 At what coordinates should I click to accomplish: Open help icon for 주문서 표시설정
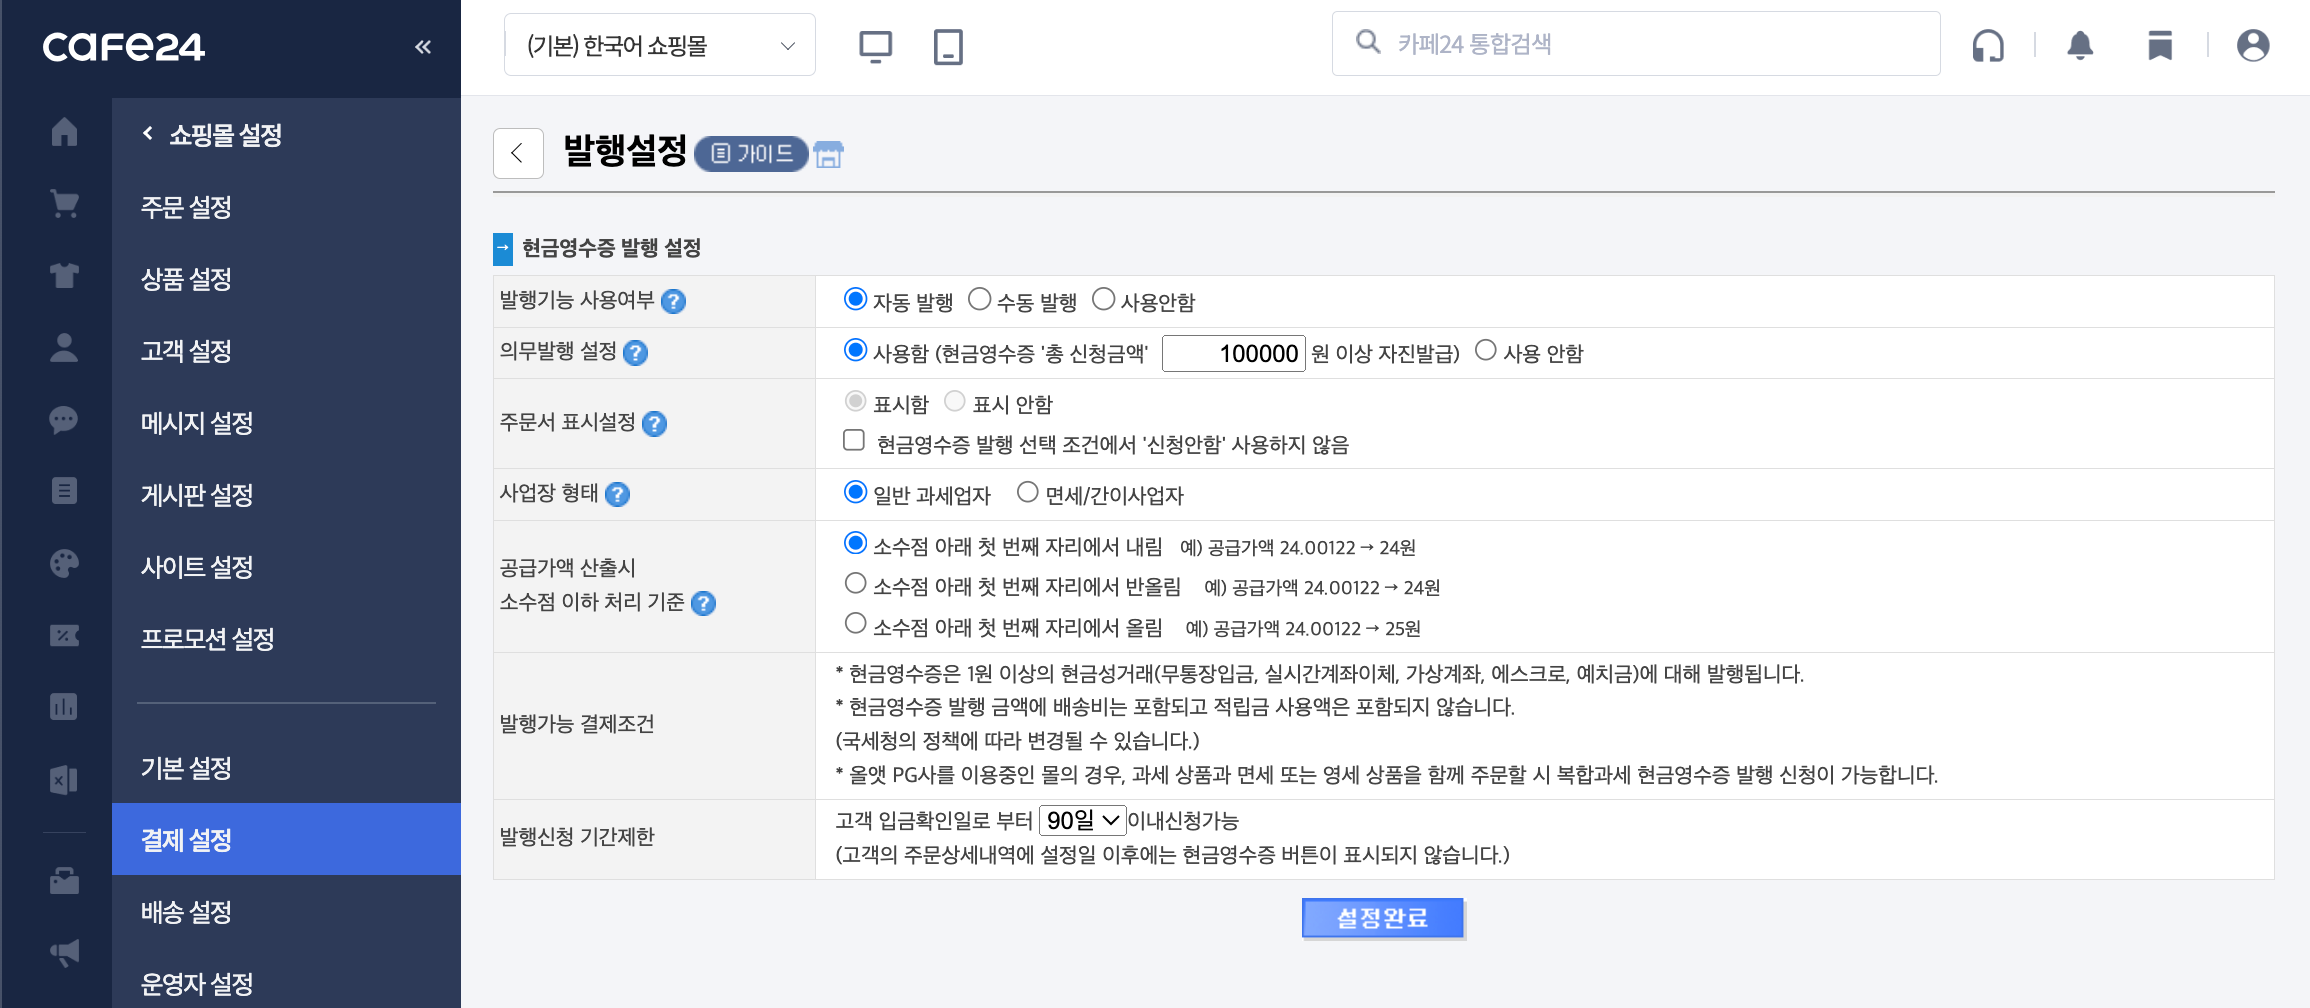point(654,424)
